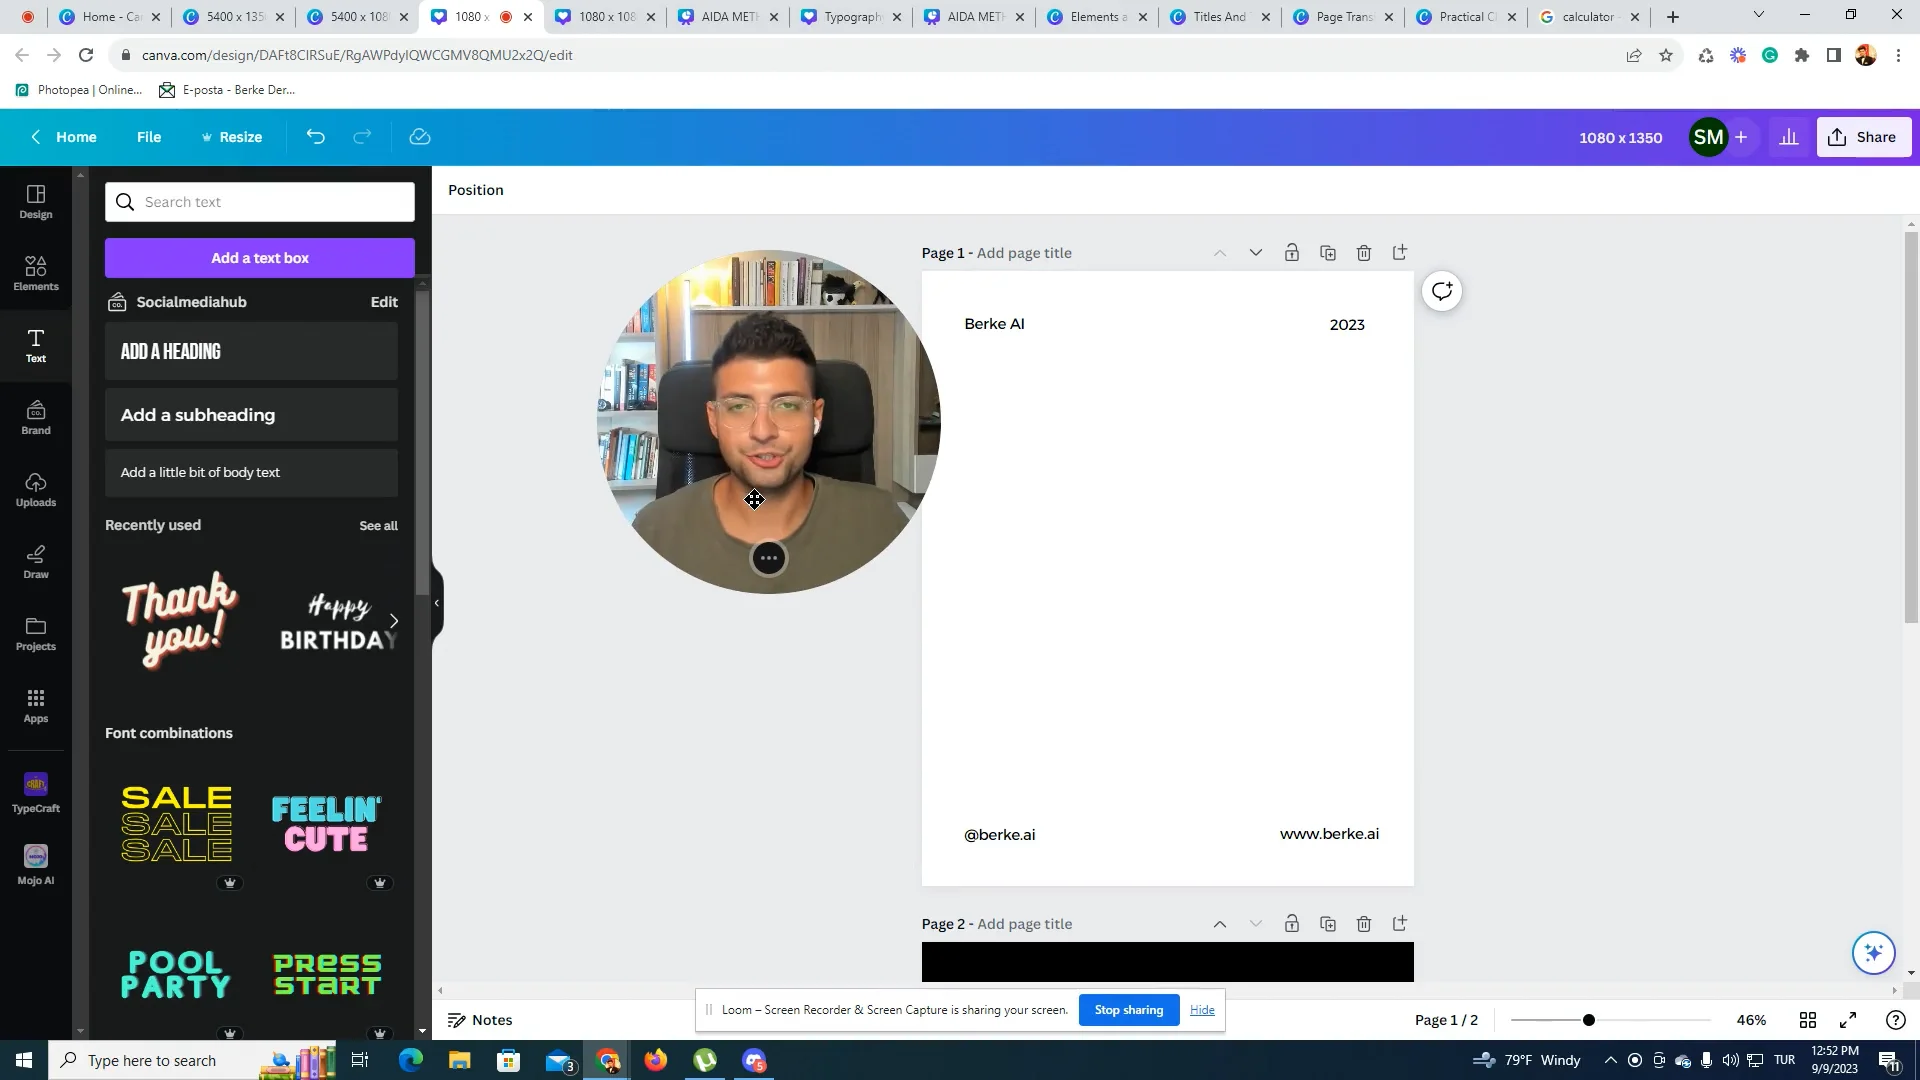Open the Elements panel
1920x1080 pixels.
[36, 273]
